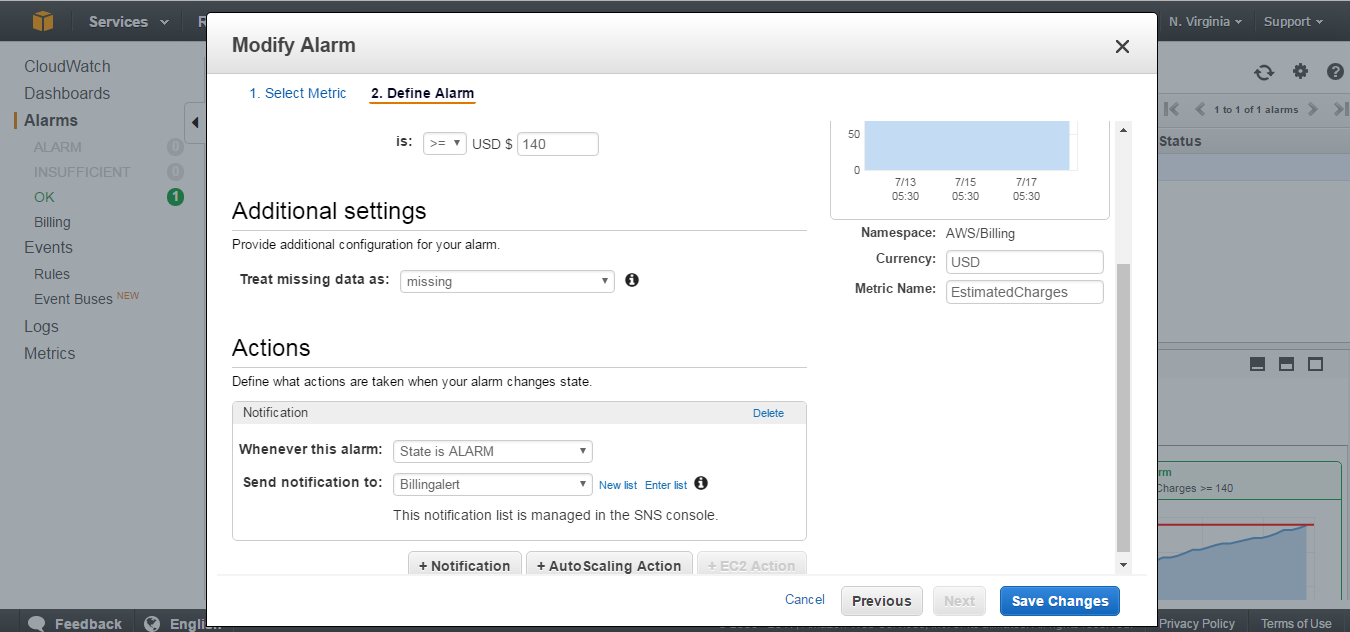Open the settings gear icon

pos(1300,71)
